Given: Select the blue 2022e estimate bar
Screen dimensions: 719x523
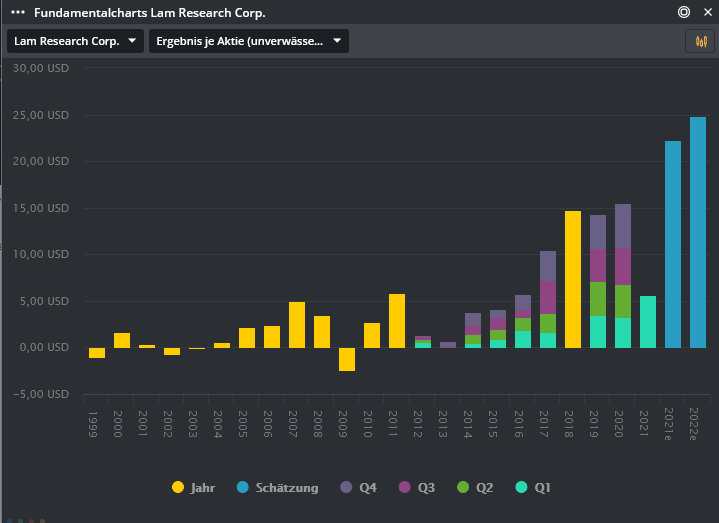Looking at the screenshot, I should coord(698,232).
